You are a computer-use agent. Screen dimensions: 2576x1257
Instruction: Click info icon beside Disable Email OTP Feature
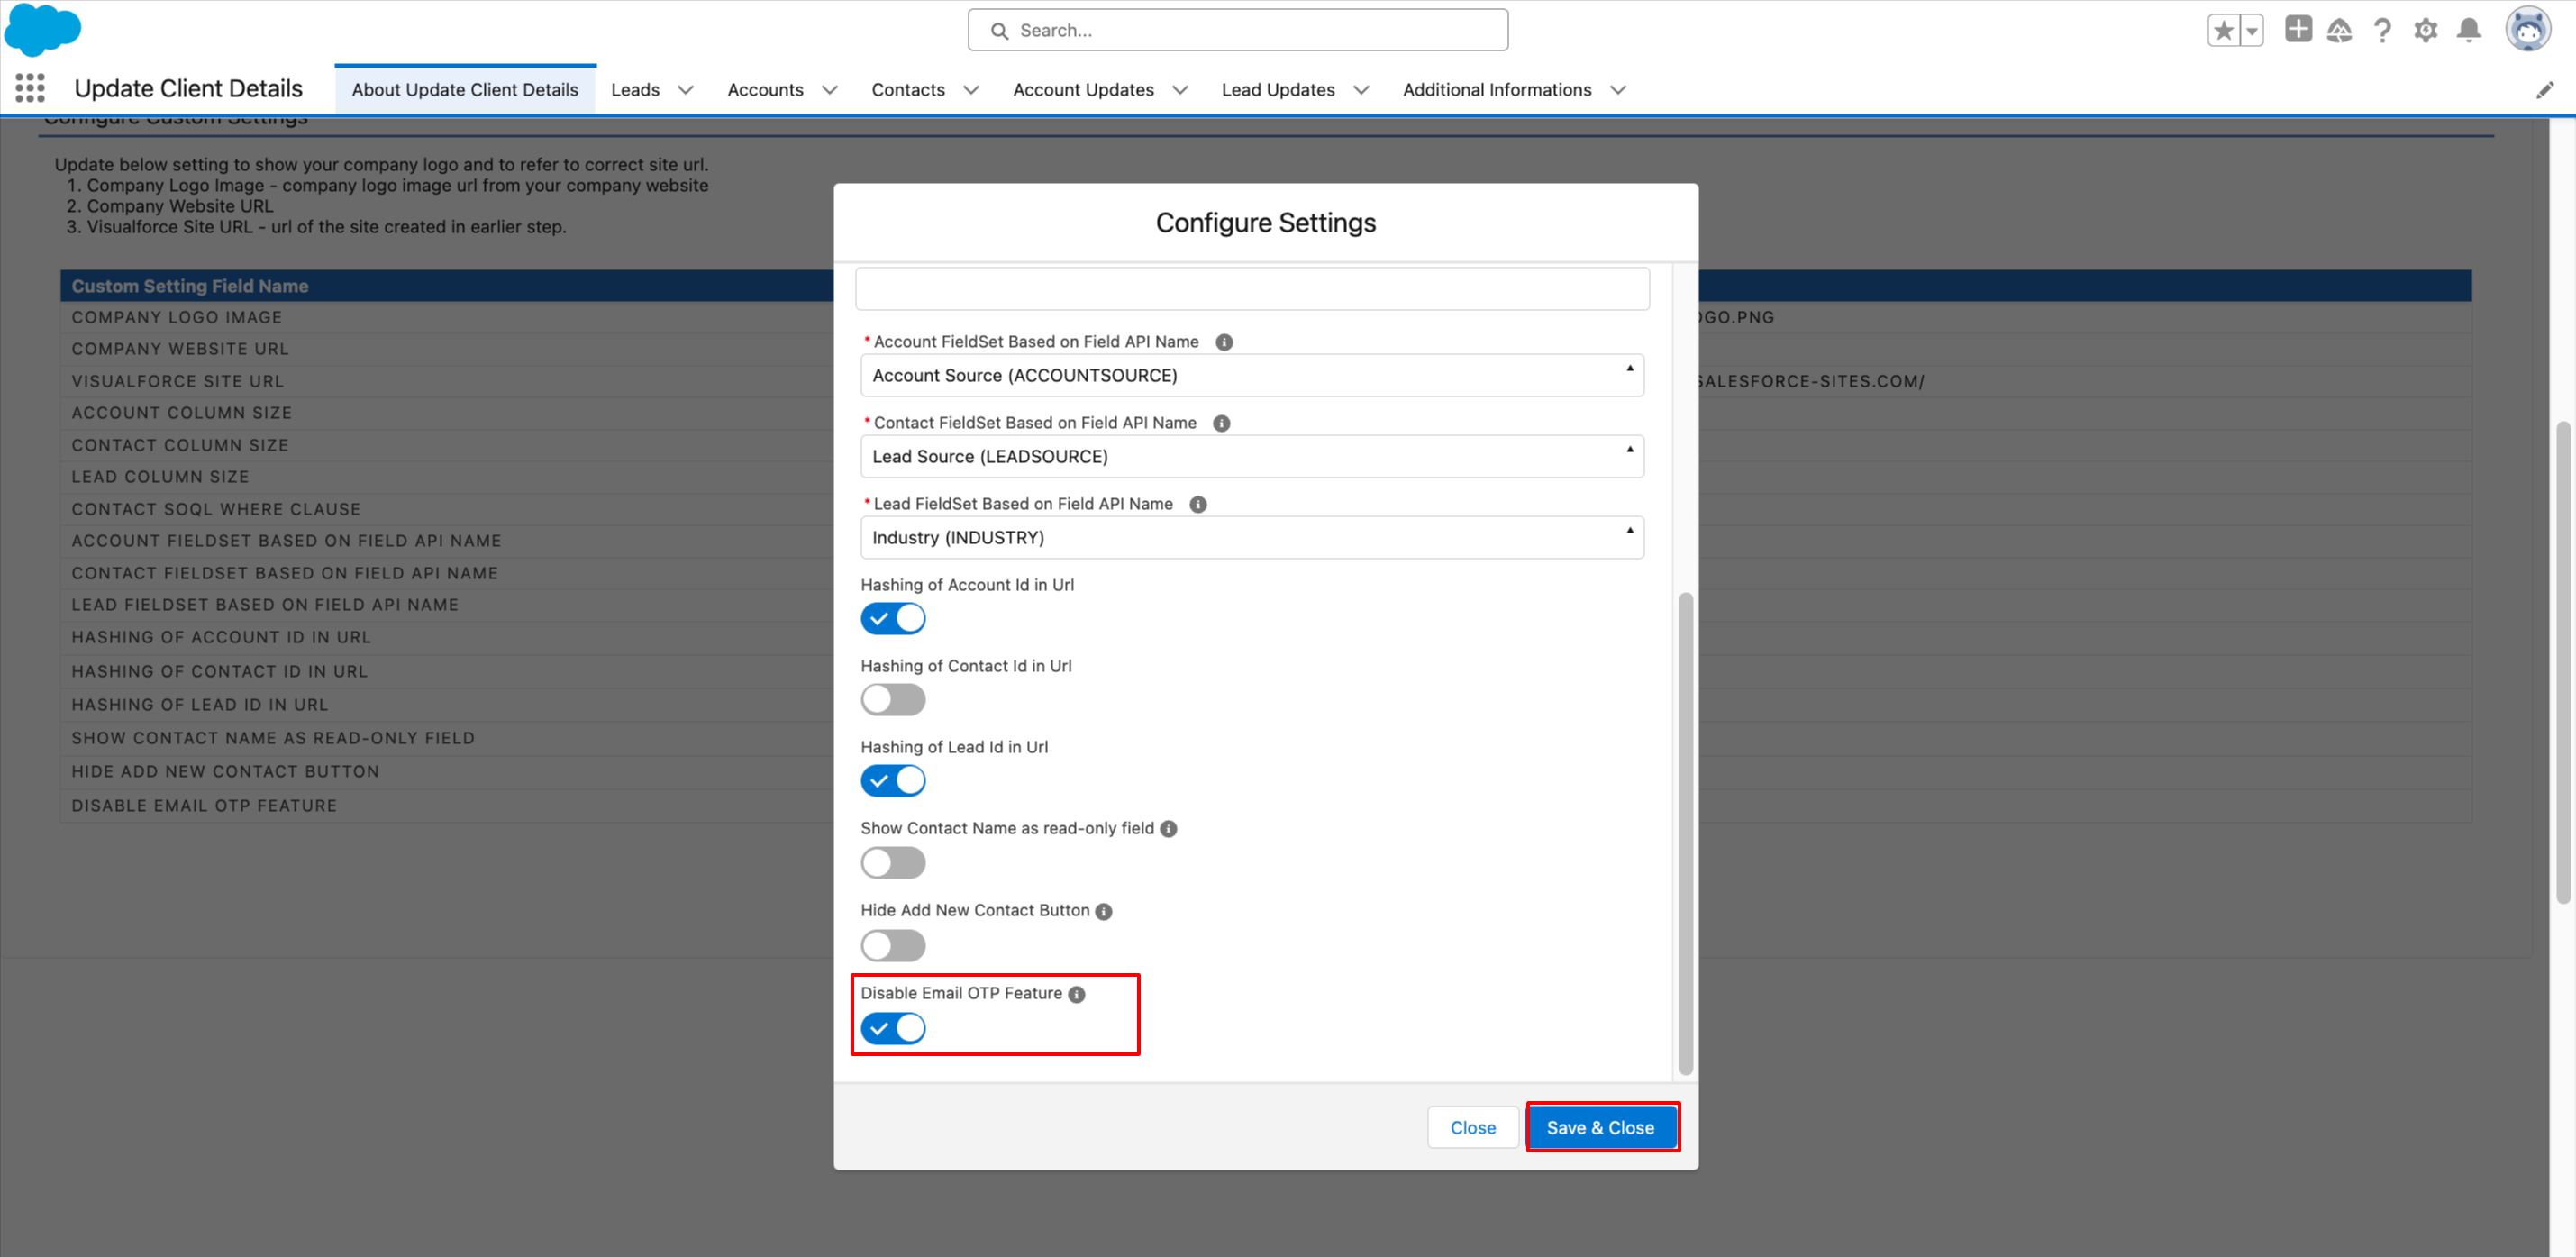(x=1076, y=994)
